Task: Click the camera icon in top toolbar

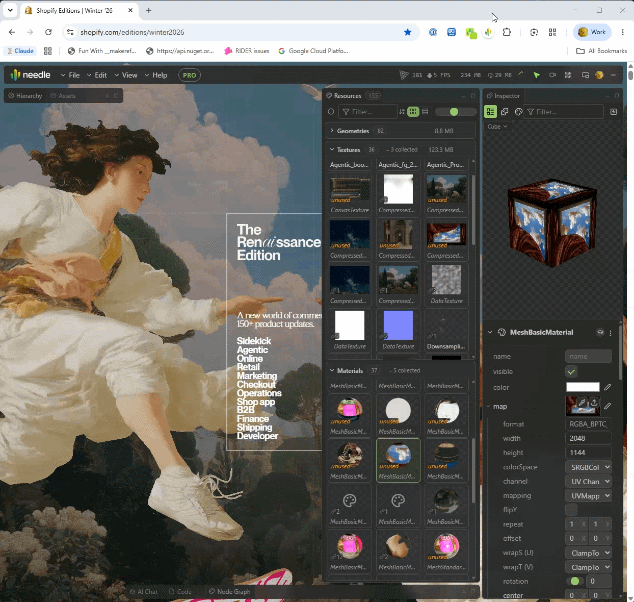Action: pyautogui.click(x=552, y=75)
